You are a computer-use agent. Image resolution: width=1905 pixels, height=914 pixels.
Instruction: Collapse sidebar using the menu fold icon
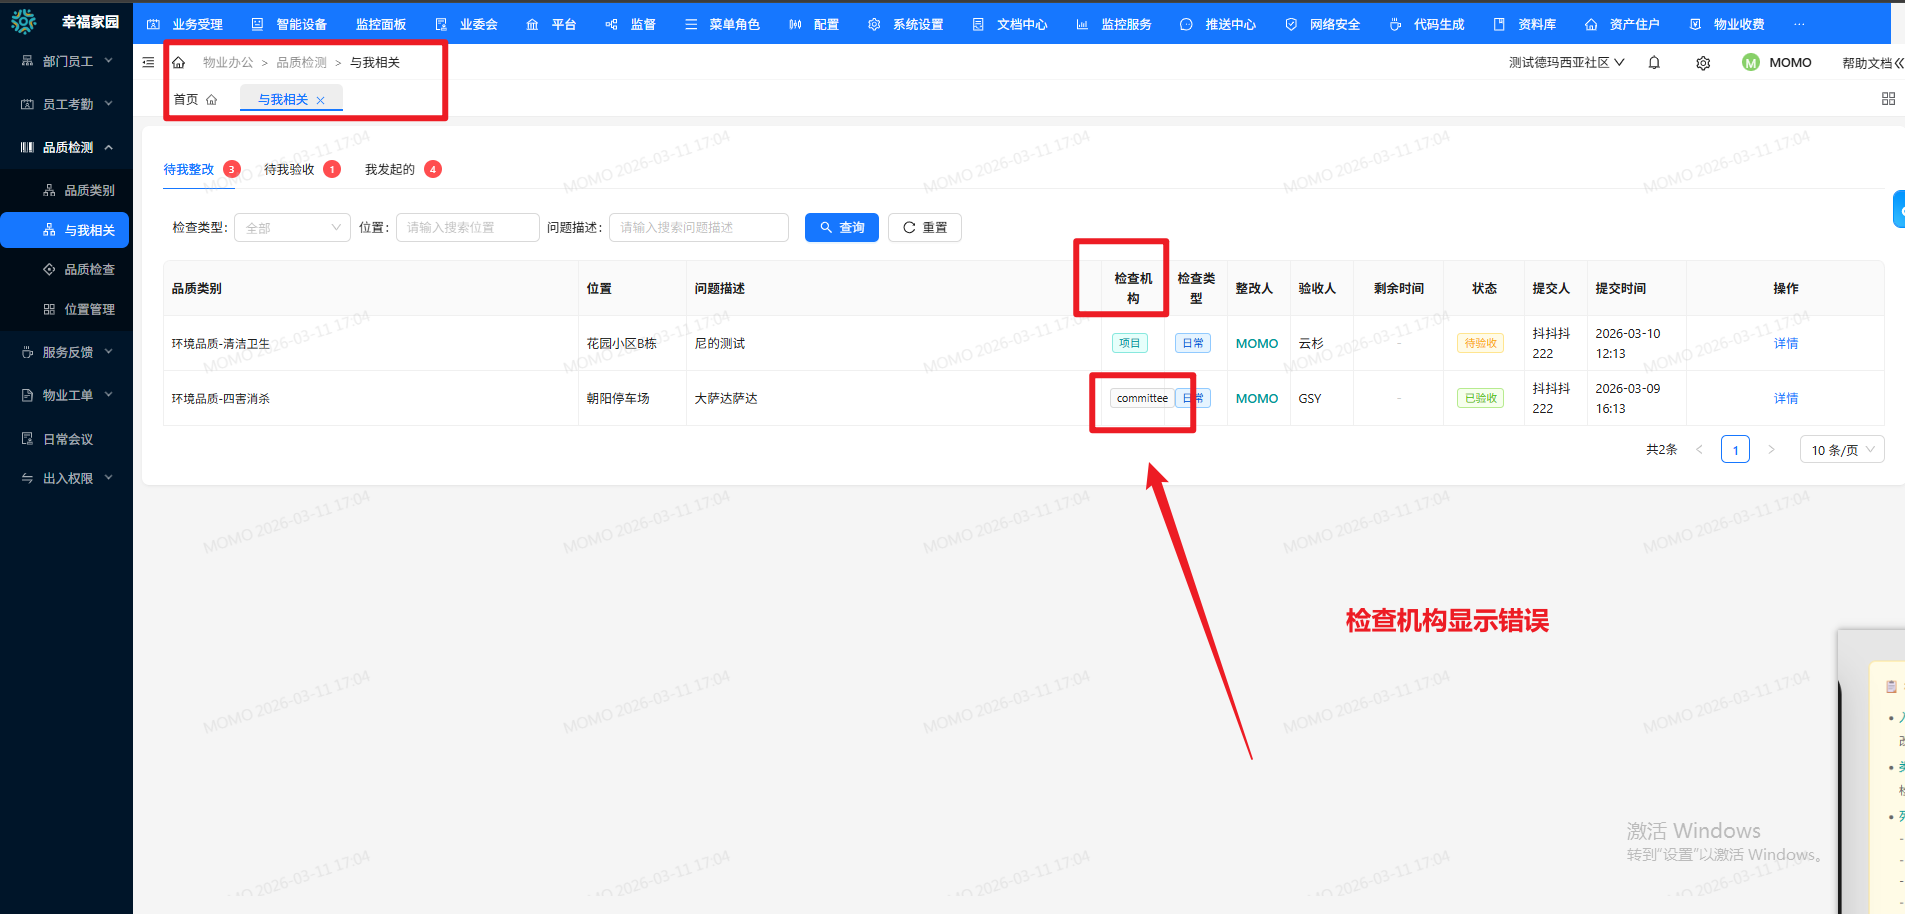(148, 62)
